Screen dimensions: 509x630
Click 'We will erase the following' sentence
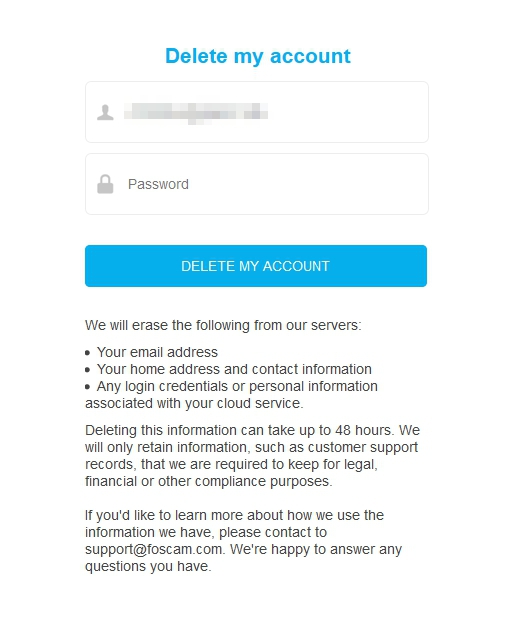[x=223, y=325]
